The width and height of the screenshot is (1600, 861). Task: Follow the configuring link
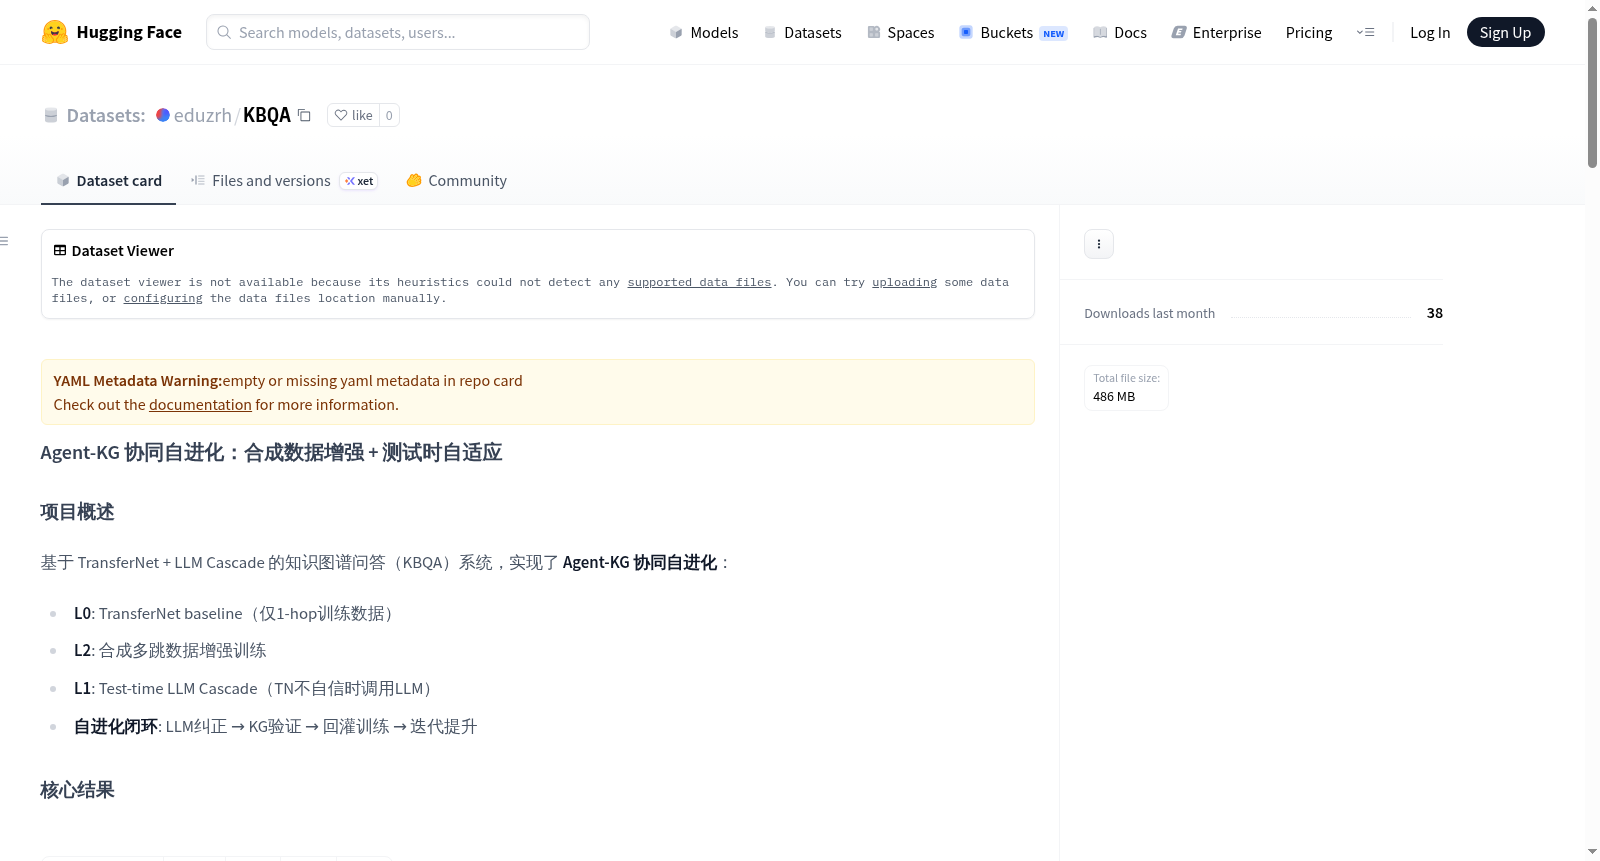[163, 298]
